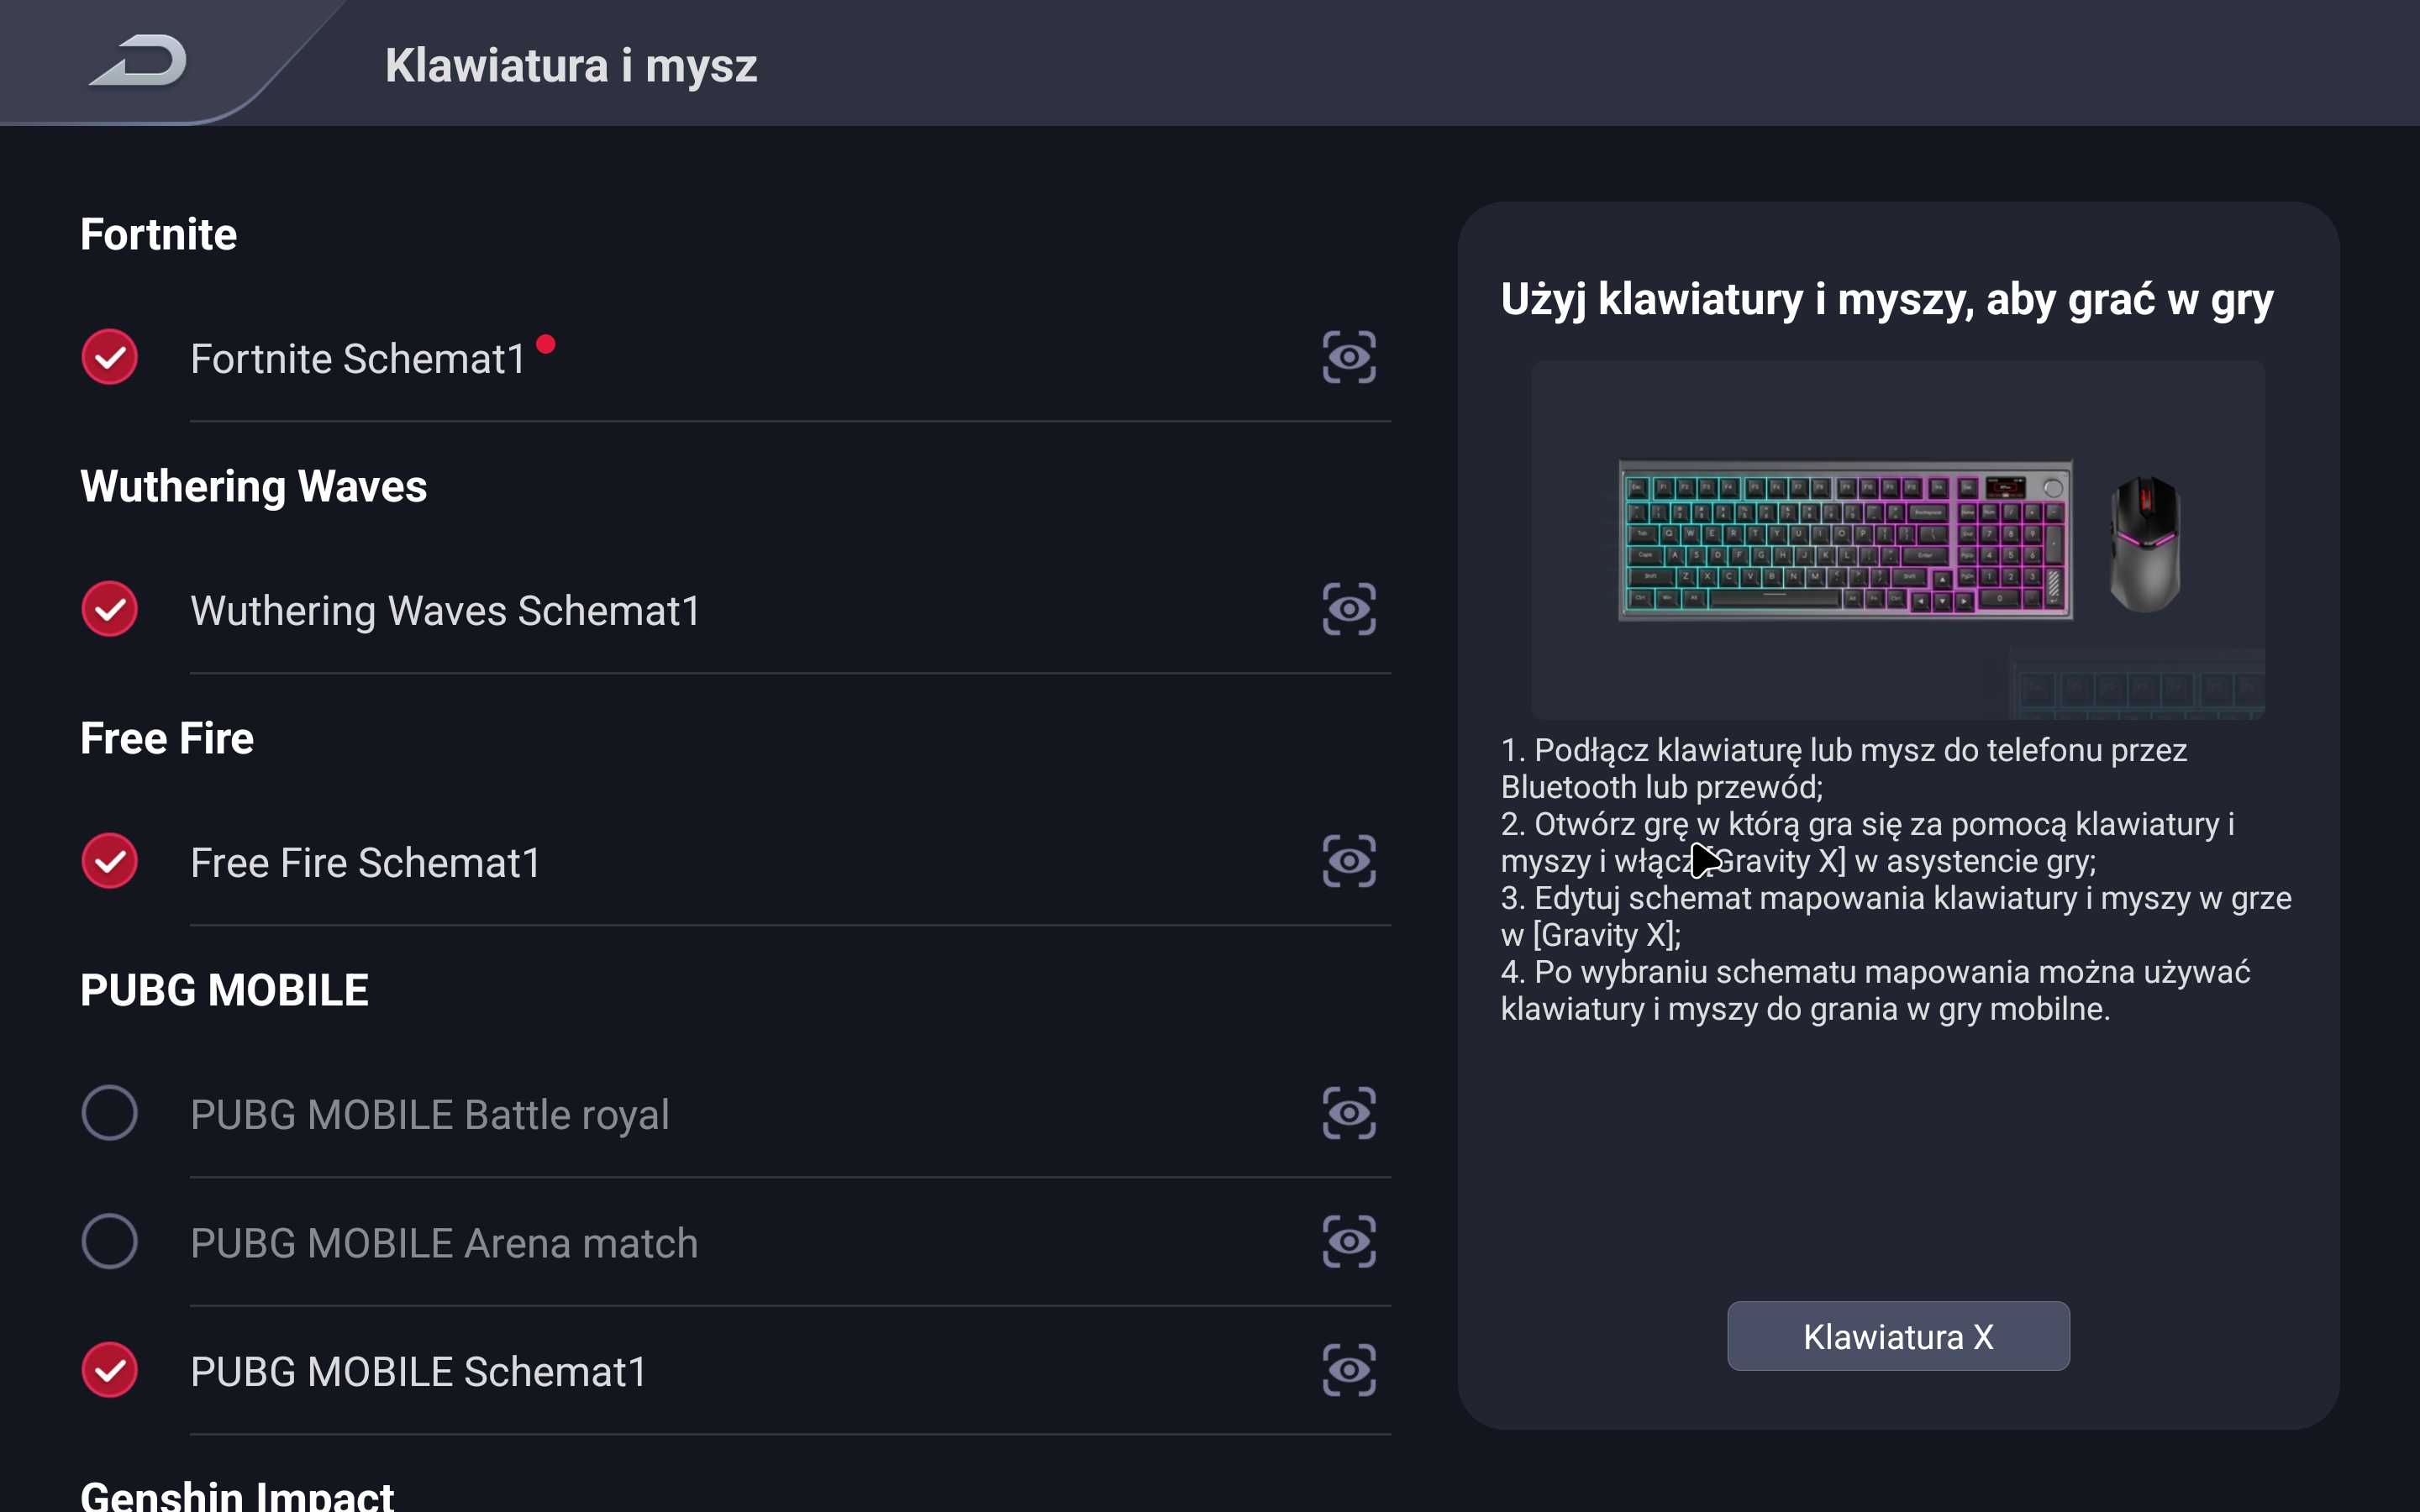Preview the Fortnite Schemat1 layout

coord(1348,358)
